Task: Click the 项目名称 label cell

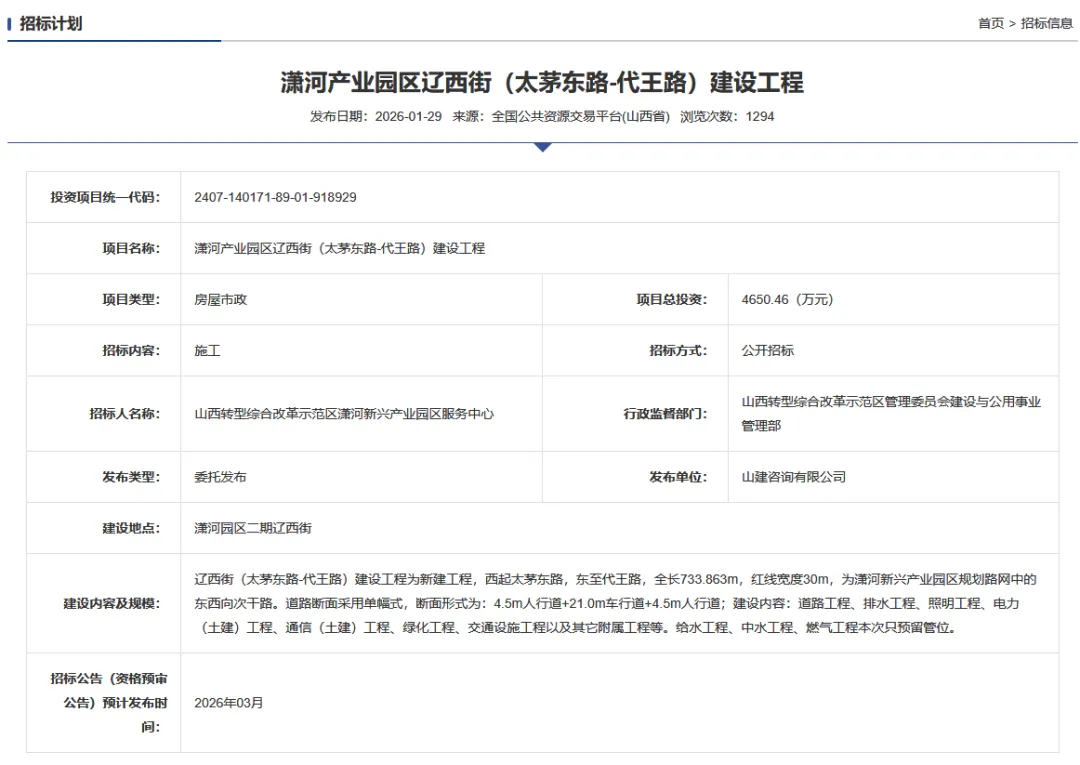Action: (104, 248)
